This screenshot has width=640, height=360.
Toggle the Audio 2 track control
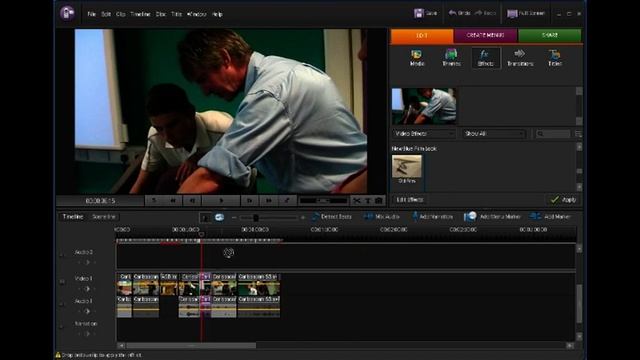point(62,255)
